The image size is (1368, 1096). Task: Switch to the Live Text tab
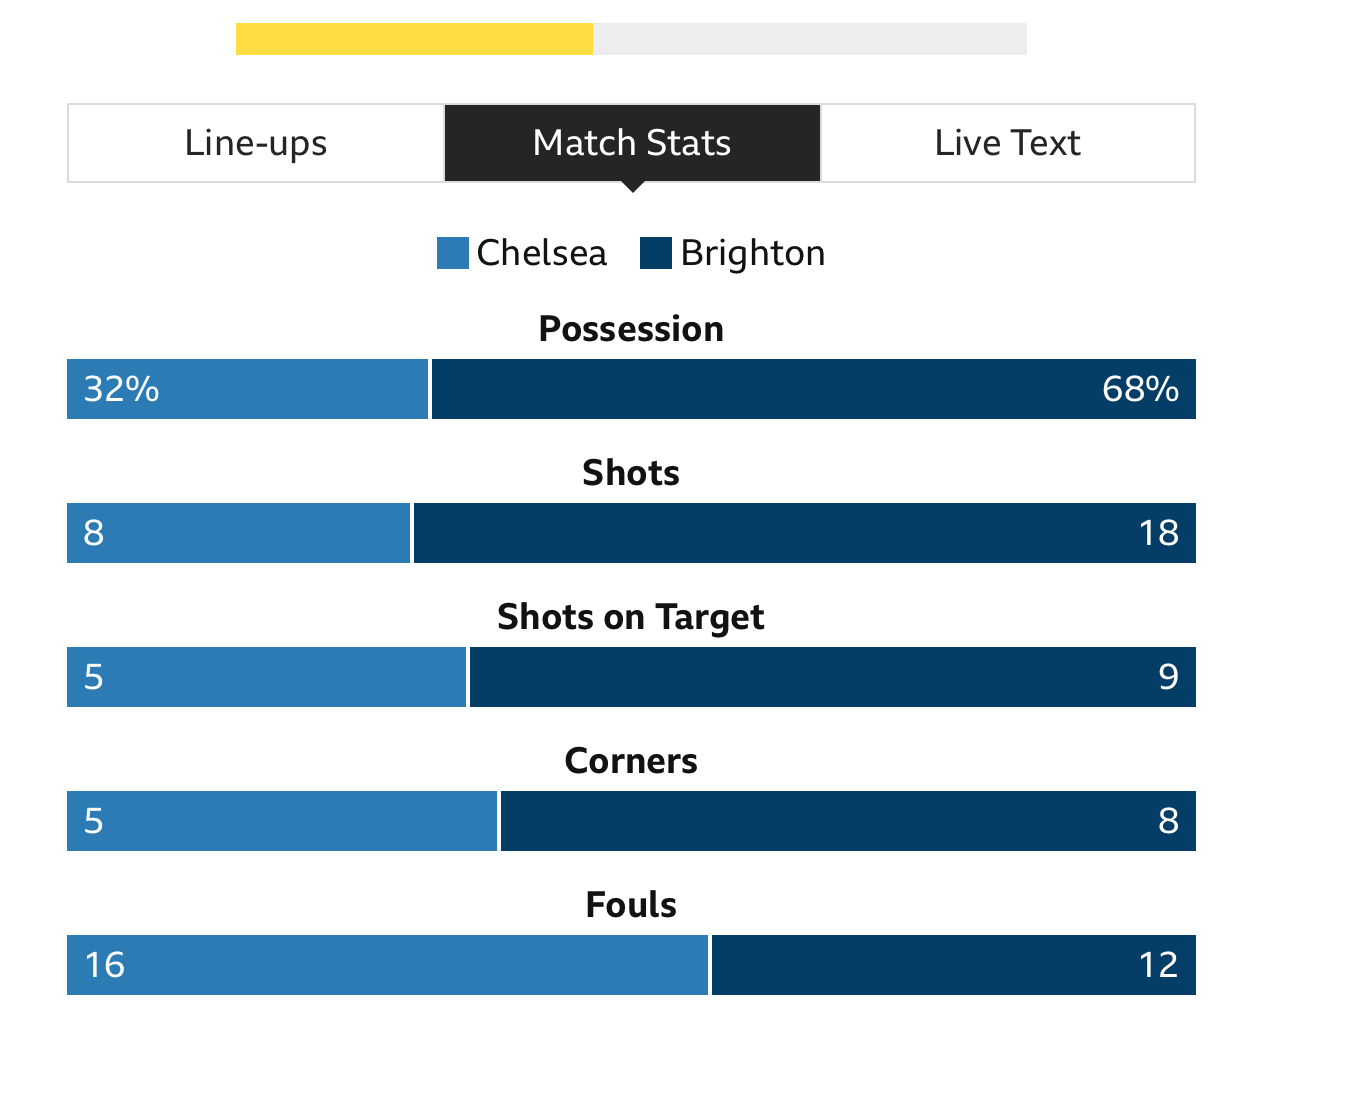pyautogui.click(x=1008, y=143)
